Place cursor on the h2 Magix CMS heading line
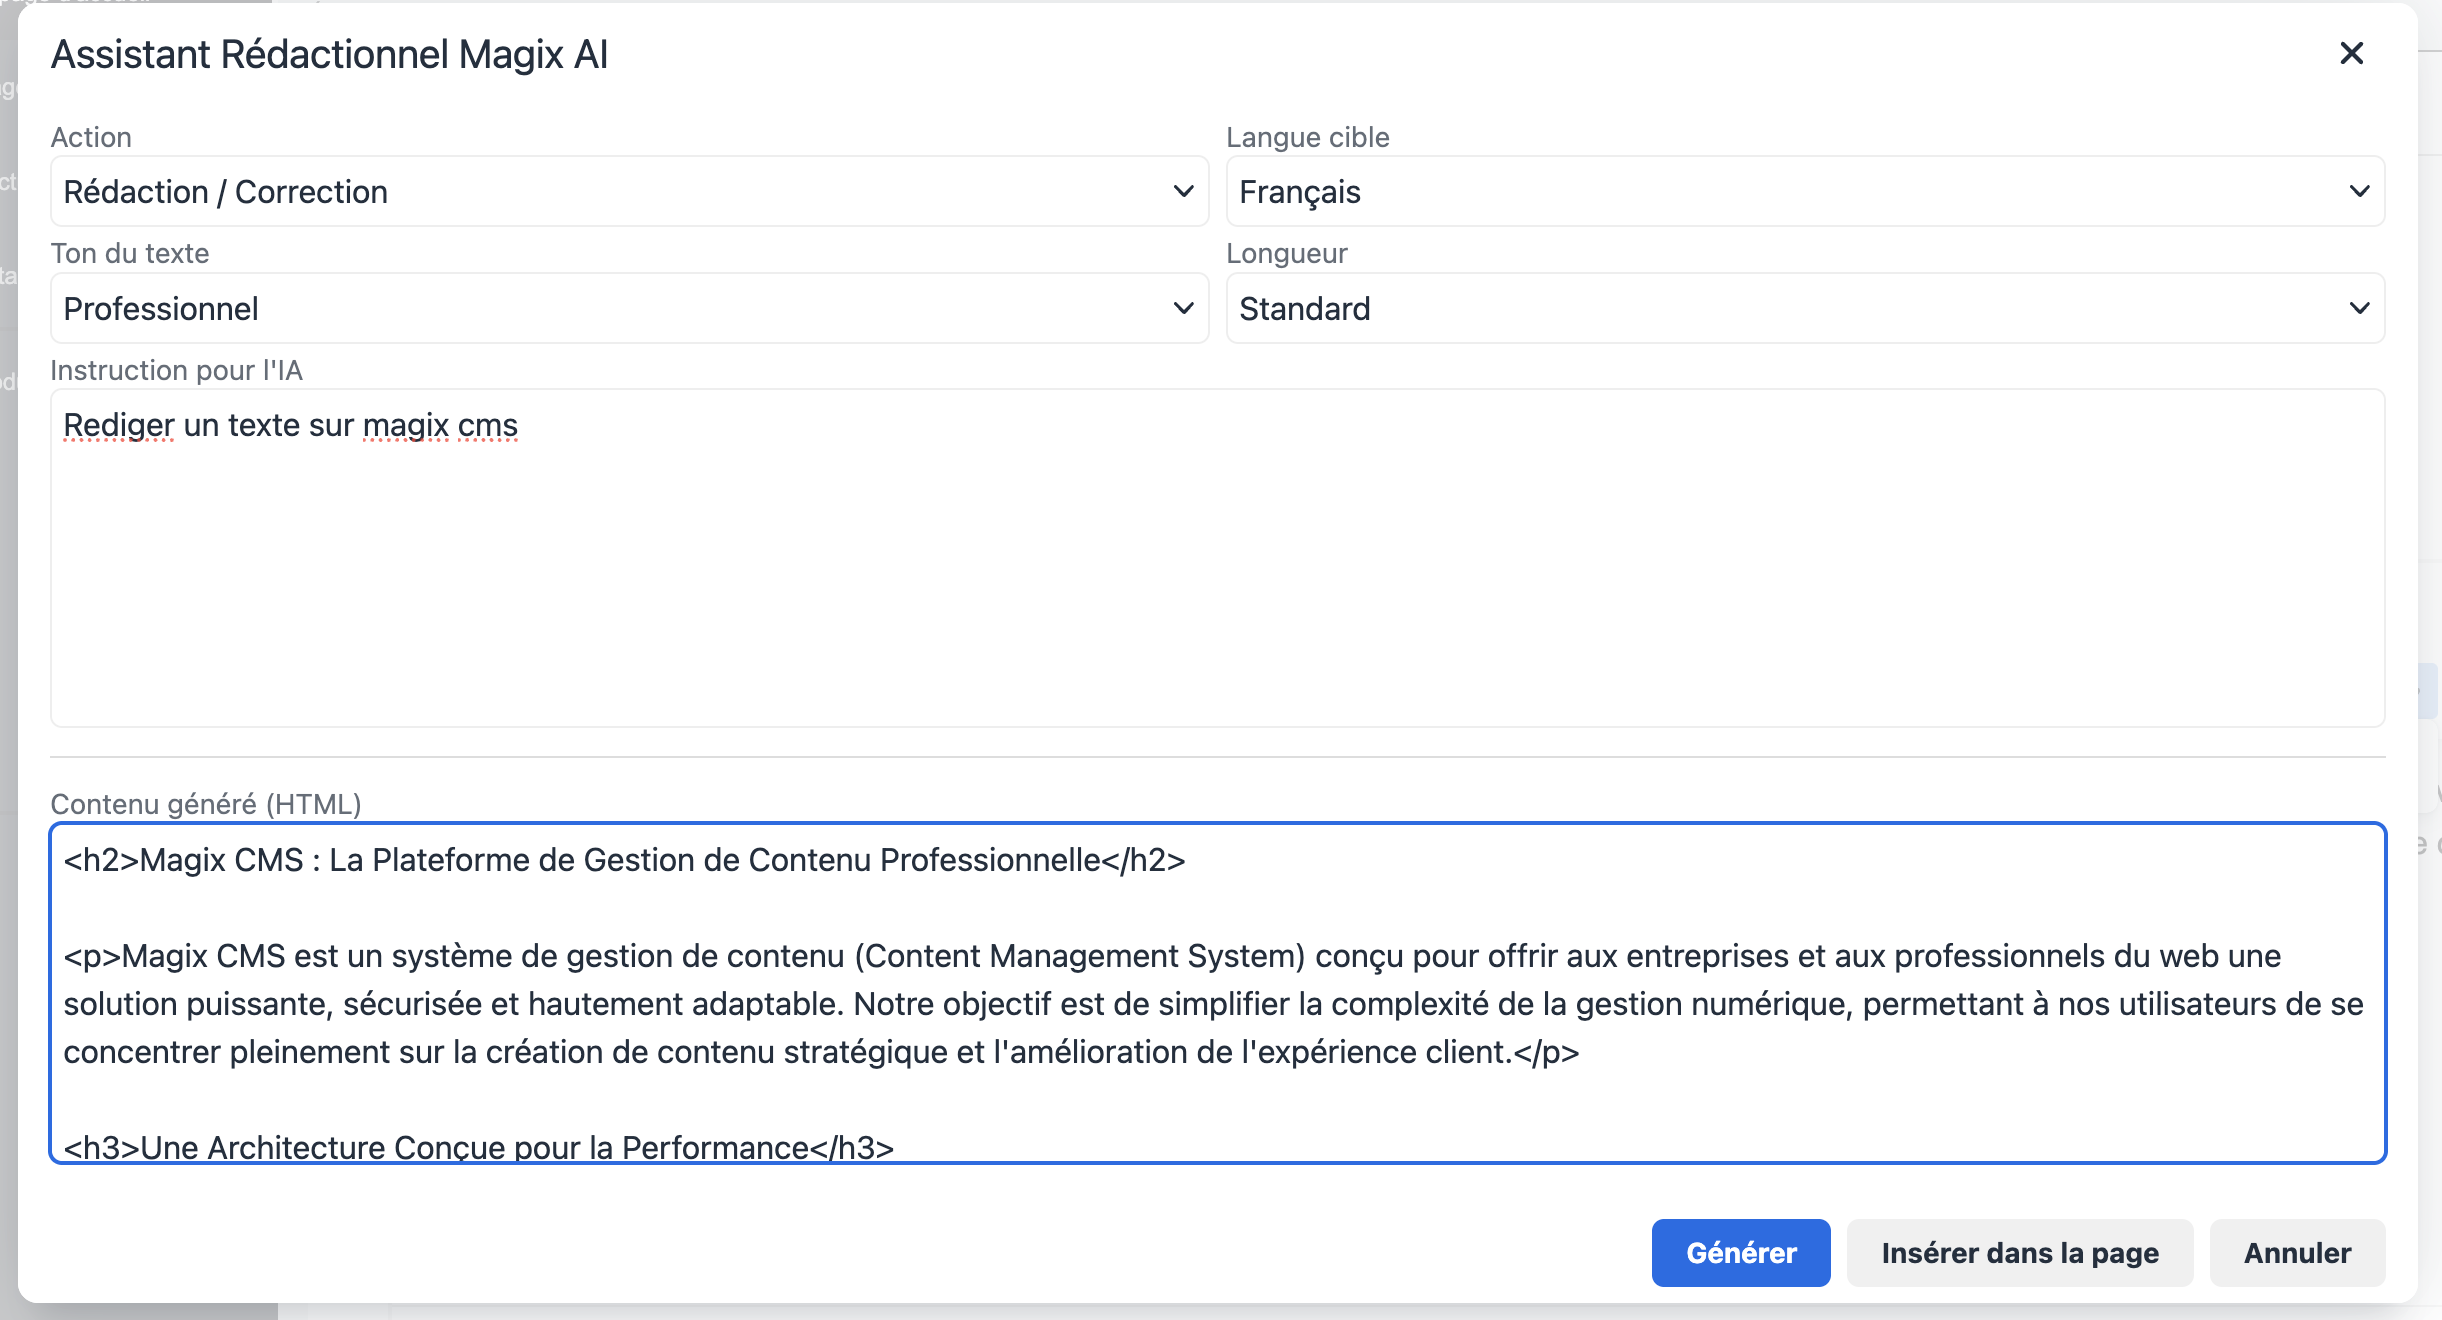 pyautogui.click(x=624, y=860)
